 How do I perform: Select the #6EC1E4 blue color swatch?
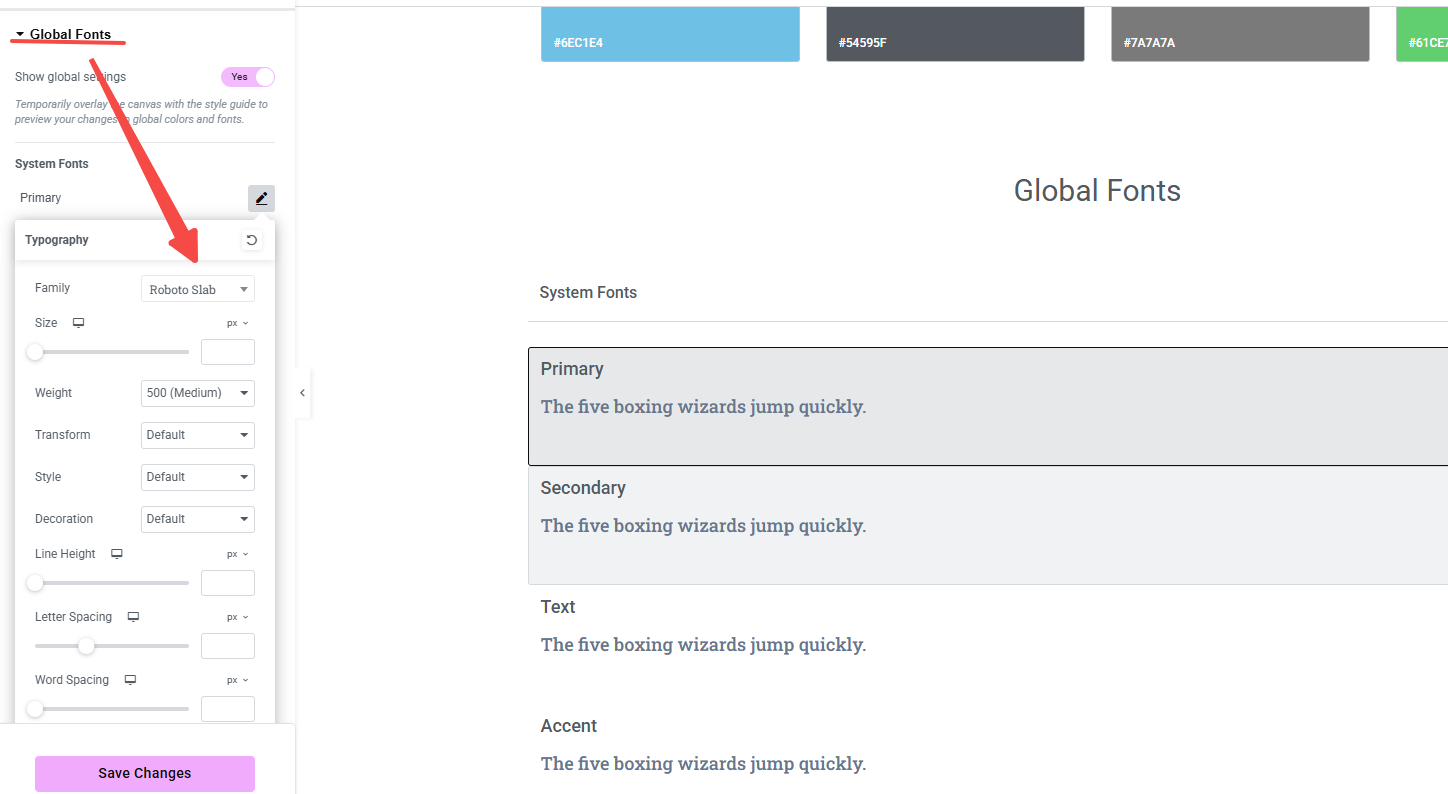pos(670,33)
